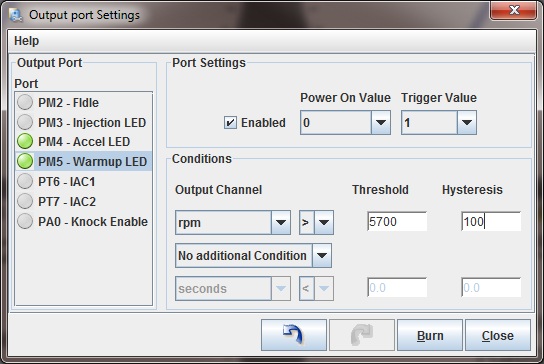Click the Hysteresis field showing 100
This screenshot has height=364, width=544.
[491, 221]
